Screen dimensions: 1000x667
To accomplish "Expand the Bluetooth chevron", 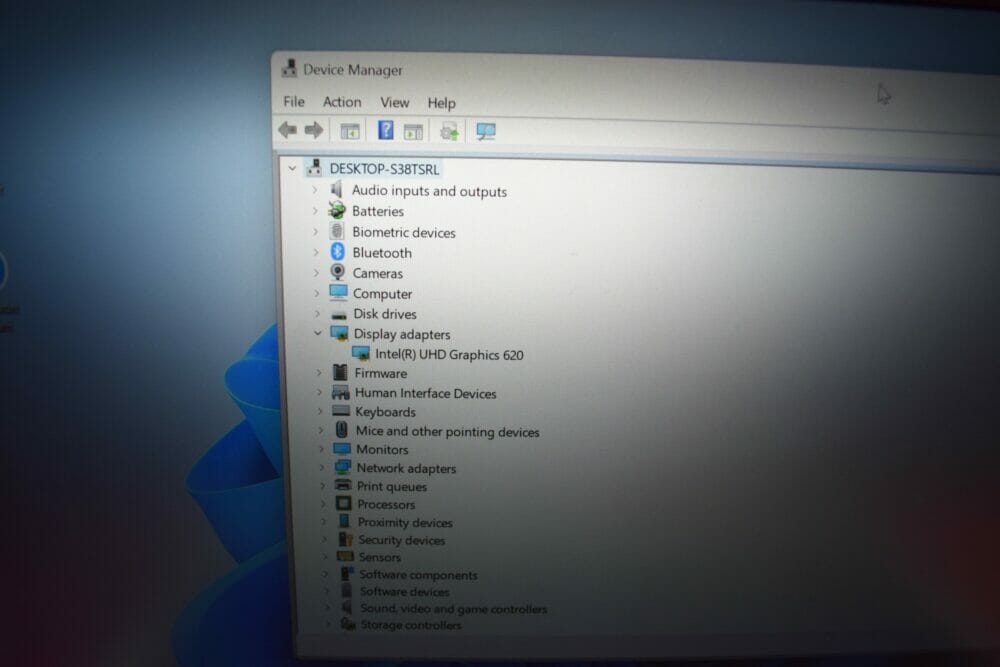I will point(316,252).
